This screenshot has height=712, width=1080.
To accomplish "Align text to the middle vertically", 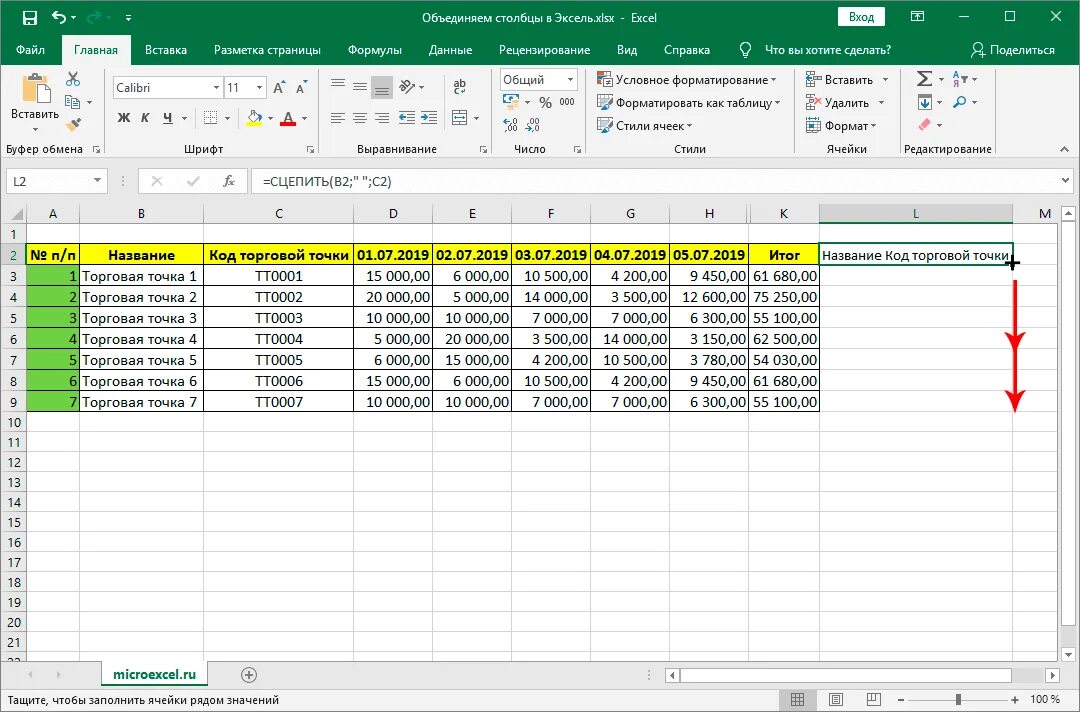I will tap(360, 87).
